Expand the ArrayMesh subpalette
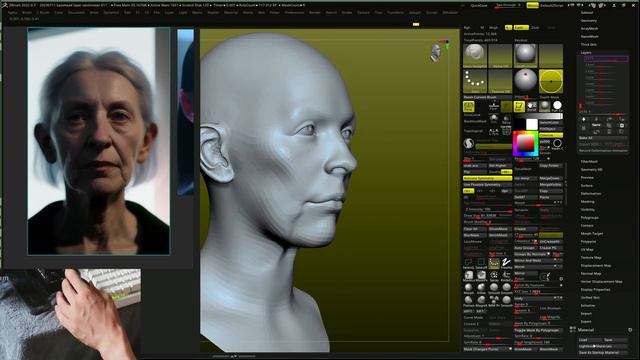The width and height of the screenshot is (640, 360). [589, 29]
